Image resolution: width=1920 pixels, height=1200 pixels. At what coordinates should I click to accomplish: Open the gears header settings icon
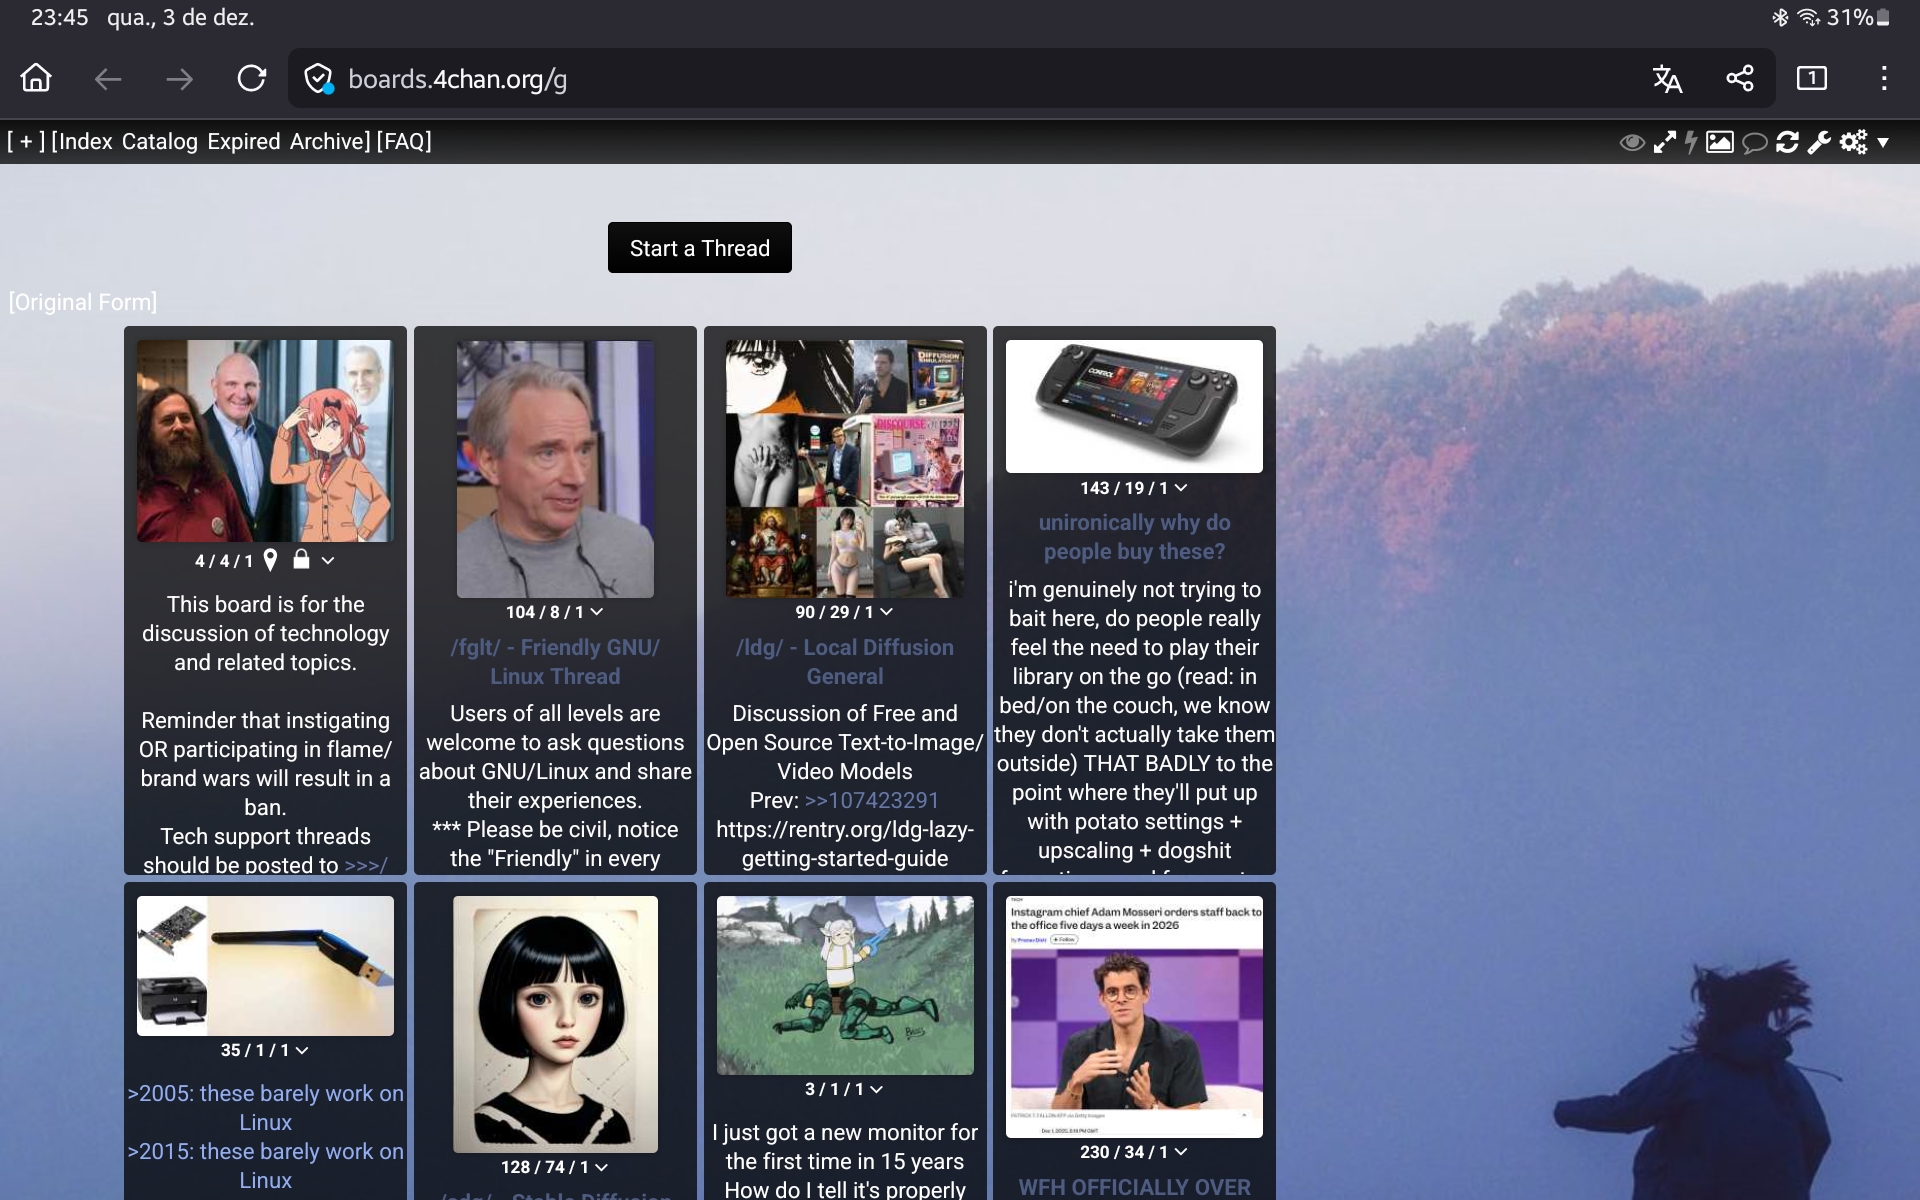click(1853, 142)
